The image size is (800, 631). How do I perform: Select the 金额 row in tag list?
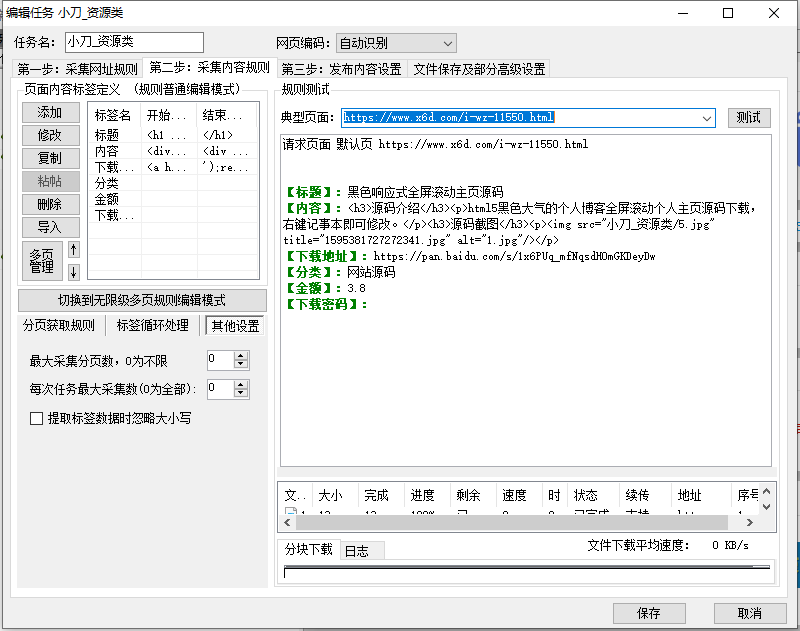click(107, 199)
